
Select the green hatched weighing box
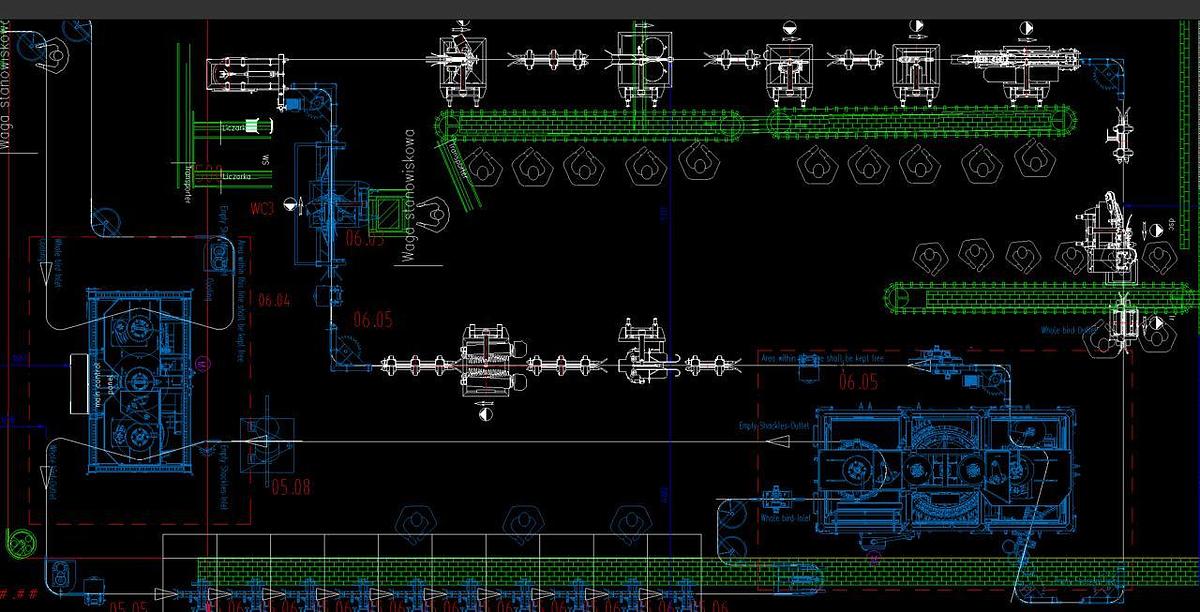coord(385,212)
